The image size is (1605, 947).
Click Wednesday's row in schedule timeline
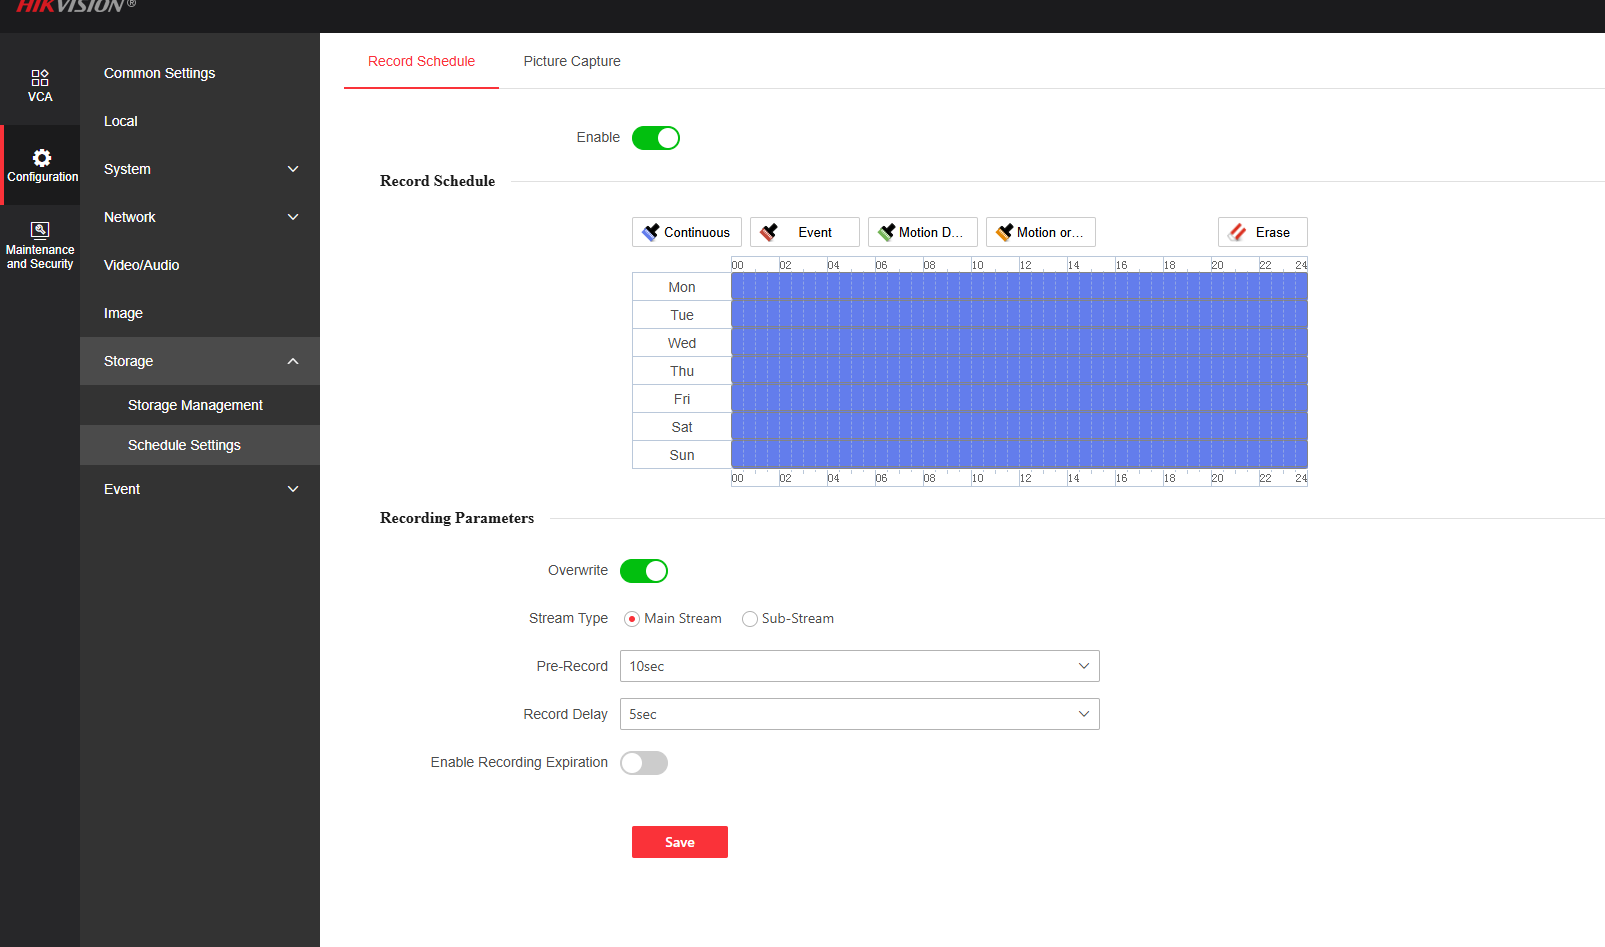(x=1018, y=343)
